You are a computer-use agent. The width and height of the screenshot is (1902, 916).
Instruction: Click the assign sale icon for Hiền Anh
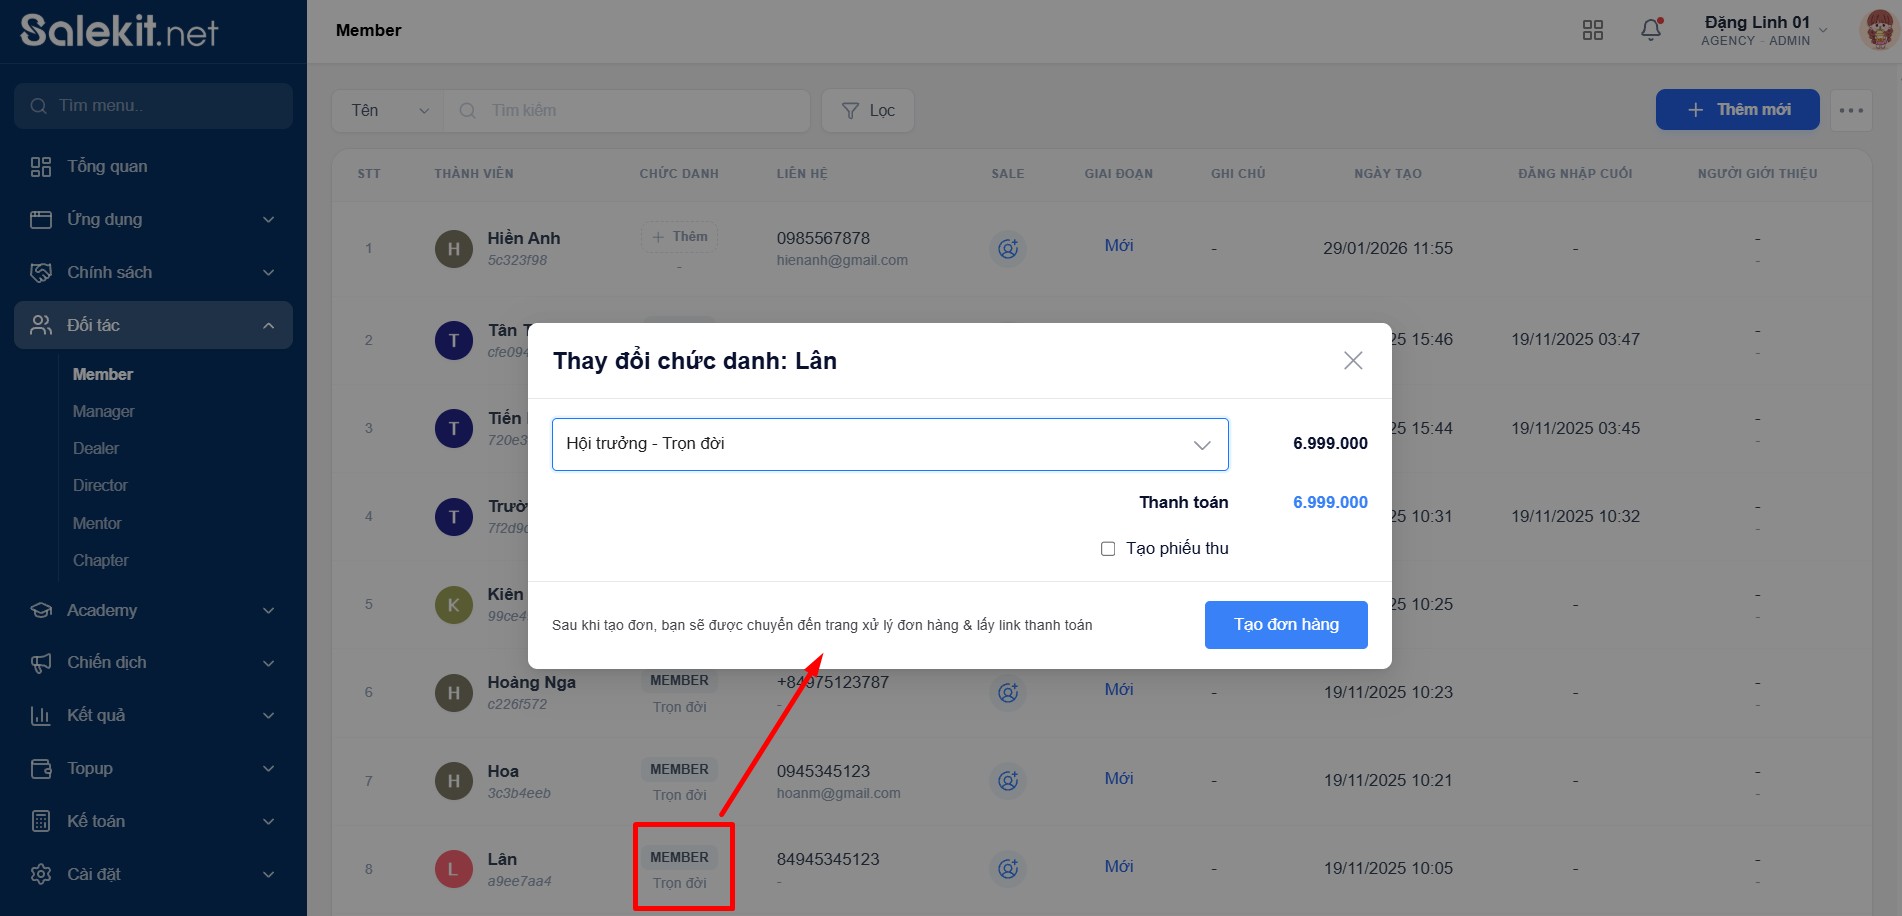click(x=1008, y=248)
